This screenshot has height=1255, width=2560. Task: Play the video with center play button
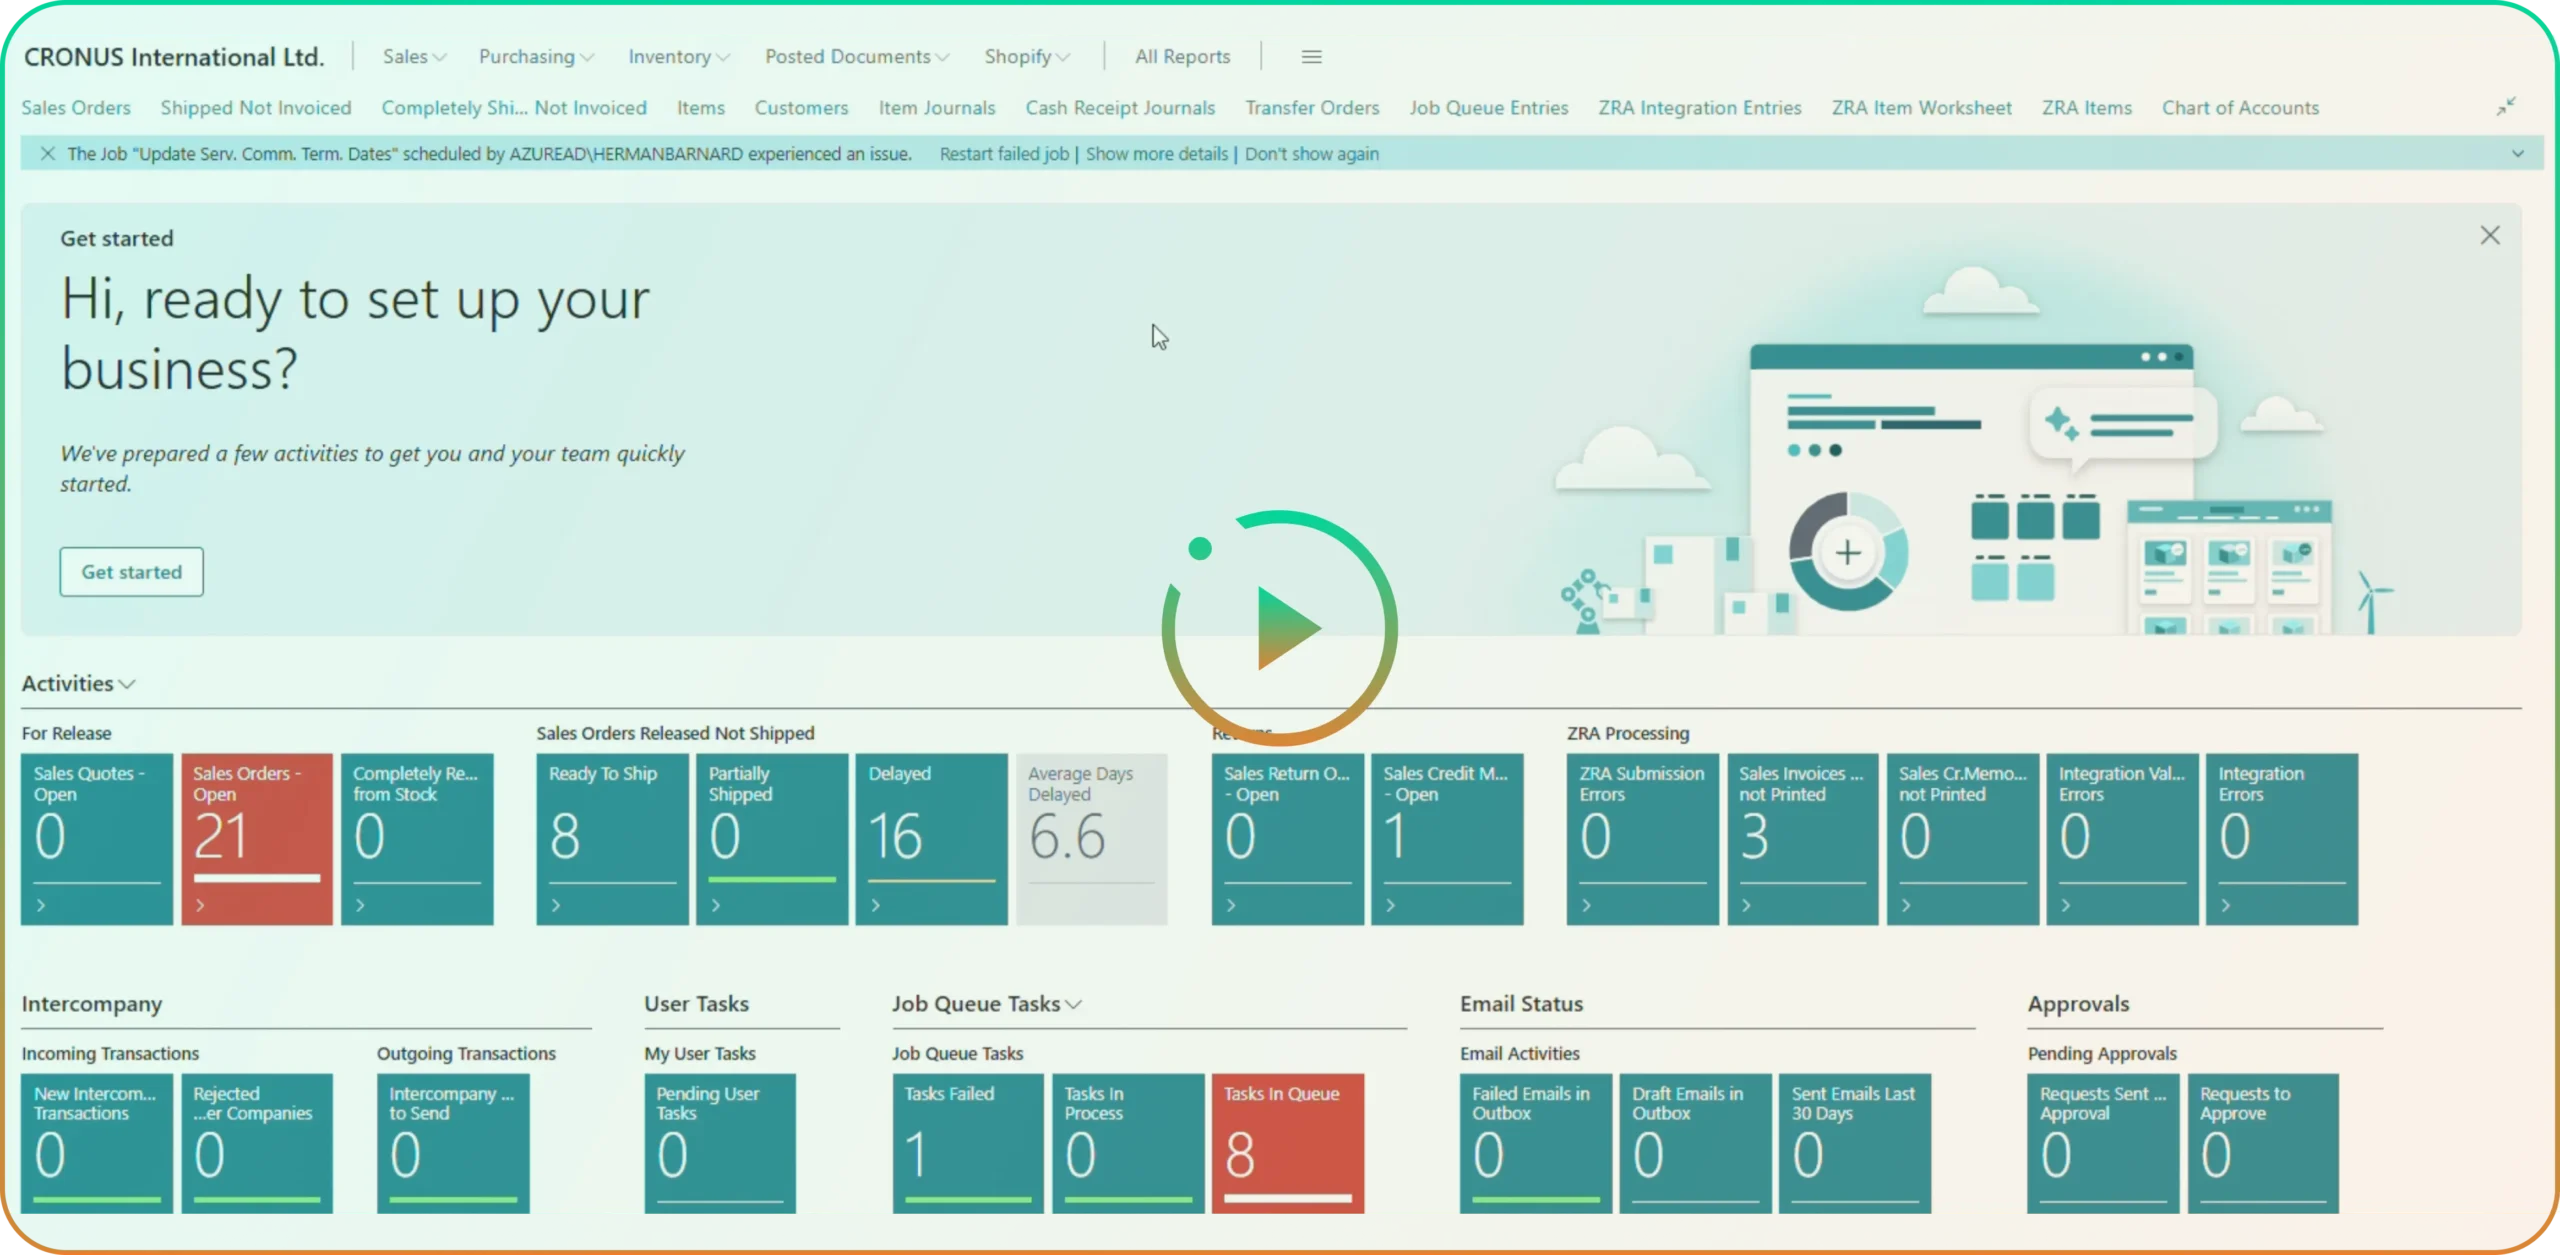[x=1280, y=628]
